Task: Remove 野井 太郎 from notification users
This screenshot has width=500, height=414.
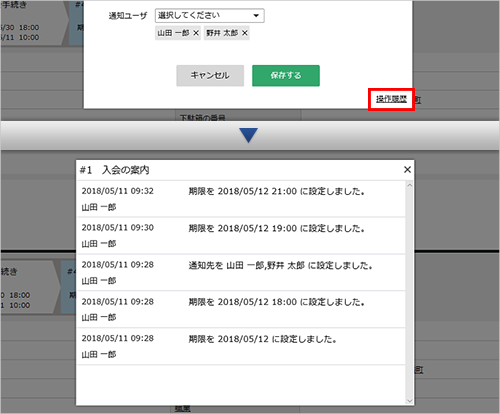Action: pyautogui.click(x=245, y=33)
